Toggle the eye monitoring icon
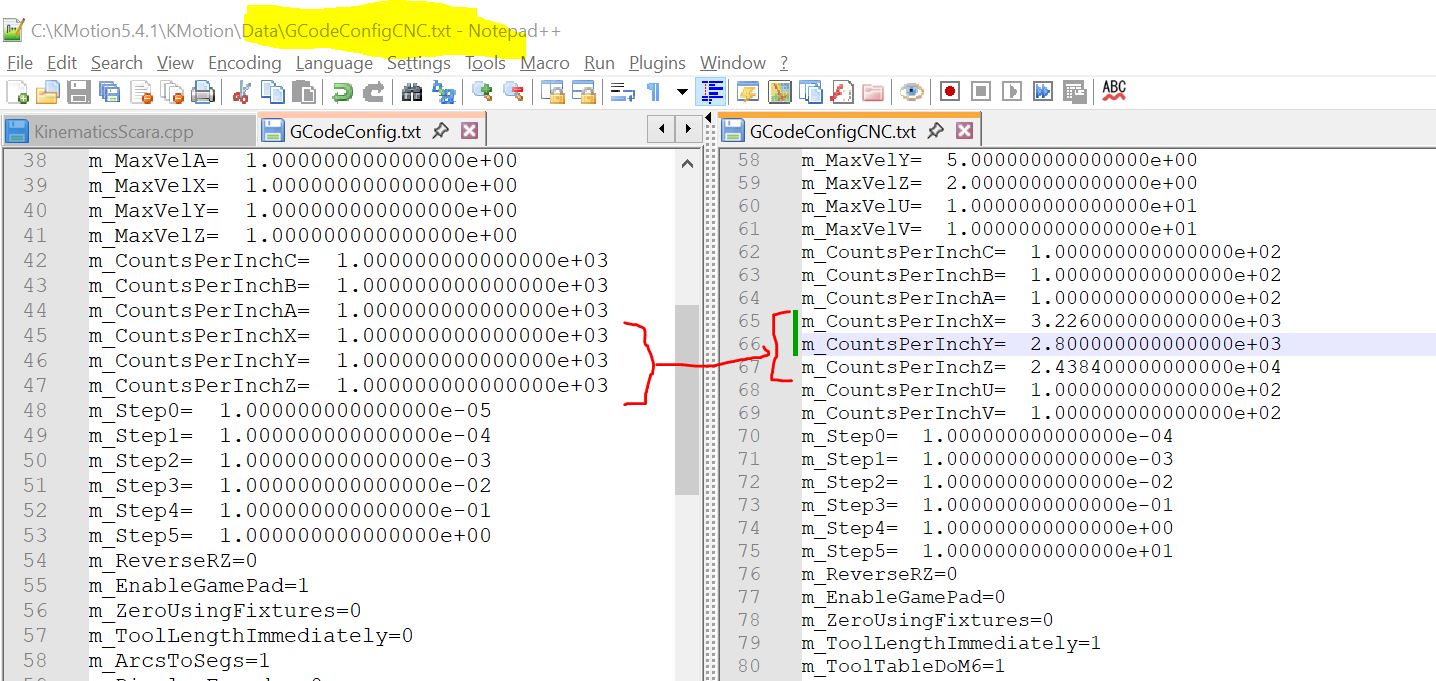 coord(910,92)
